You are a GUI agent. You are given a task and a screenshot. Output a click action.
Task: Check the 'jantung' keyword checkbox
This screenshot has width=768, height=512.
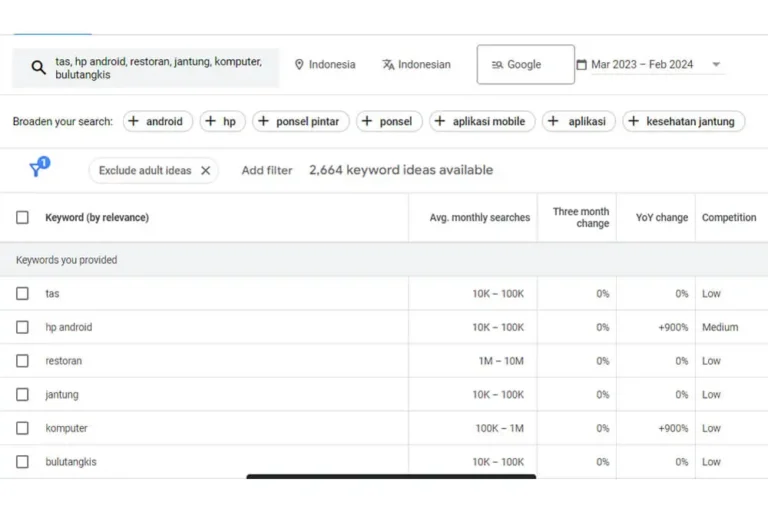point(22,394)
